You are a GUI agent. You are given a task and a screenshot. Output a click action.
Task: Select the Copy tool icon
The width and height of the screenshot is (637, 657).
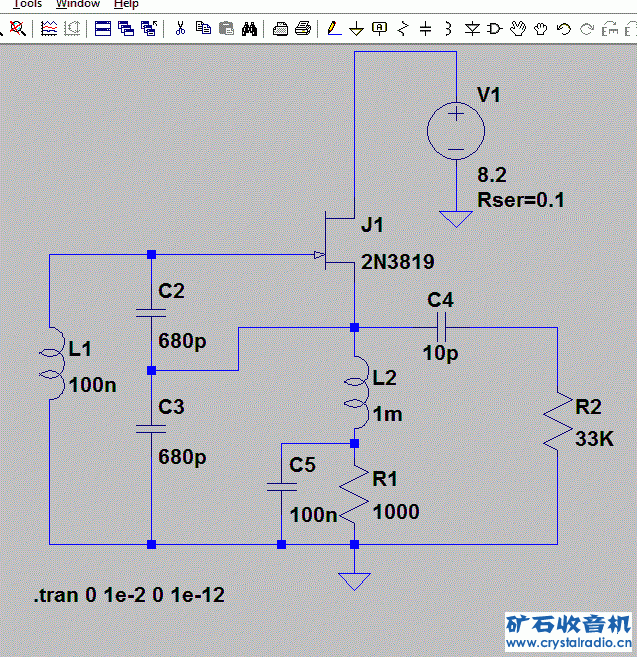tap(203, 29)
